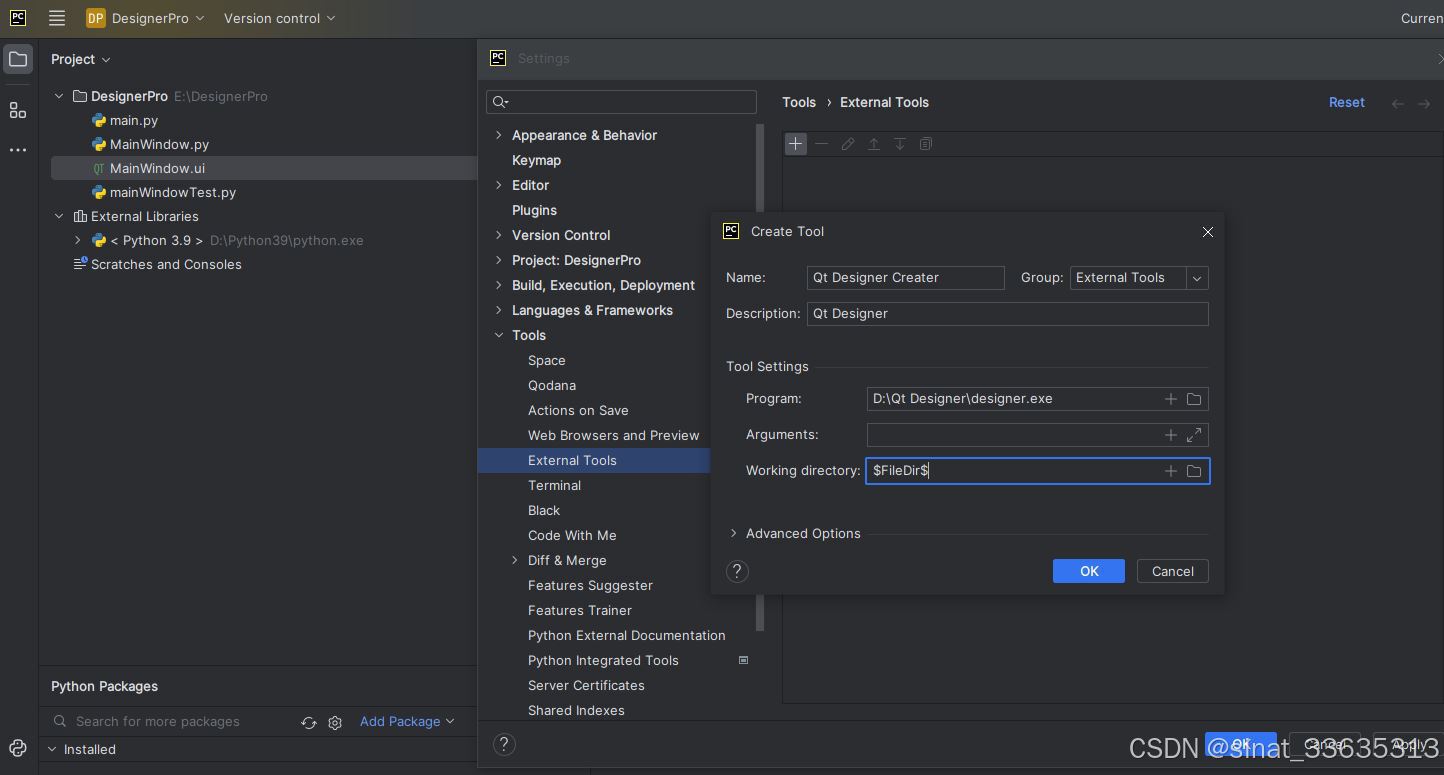
Task: Click the move down arrow toolbar icon
Action: click(899, 144)
